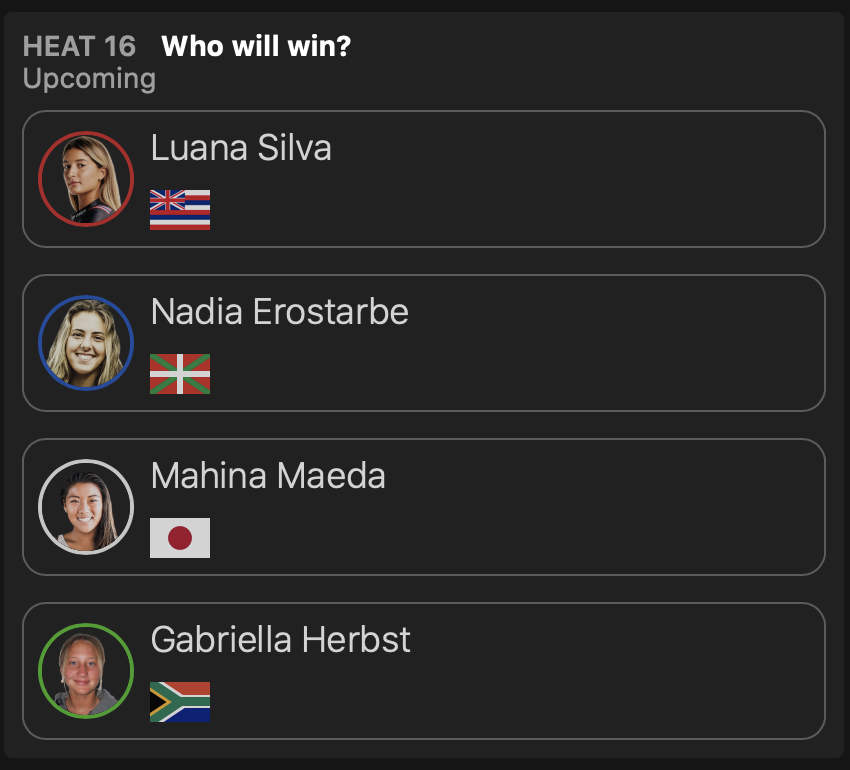Click Gabriella Herbst's green-ringed avatar photo
Screen dimensions: 850x770
[x=86, y=671]
